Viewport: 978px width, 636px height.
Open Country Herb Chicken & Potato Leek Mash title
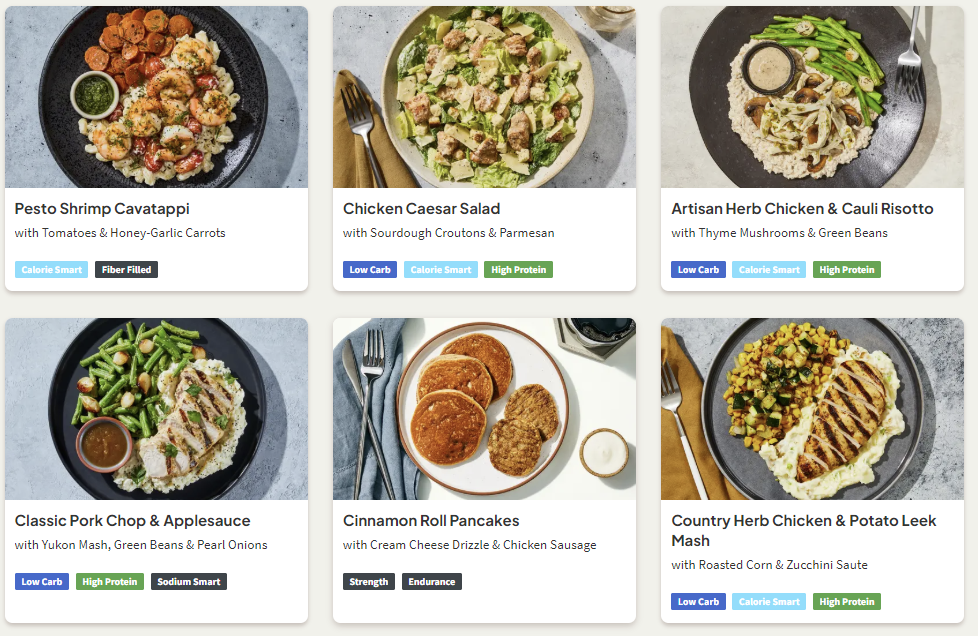tap(804, 531)
